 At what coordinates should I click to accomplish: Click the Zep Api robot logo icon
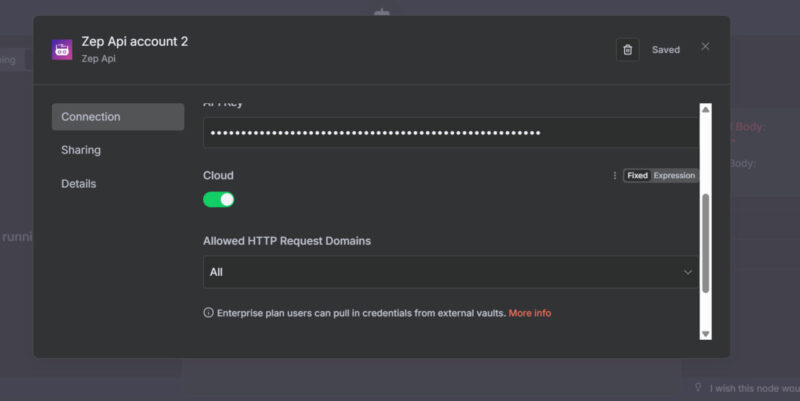coord(62,49)
